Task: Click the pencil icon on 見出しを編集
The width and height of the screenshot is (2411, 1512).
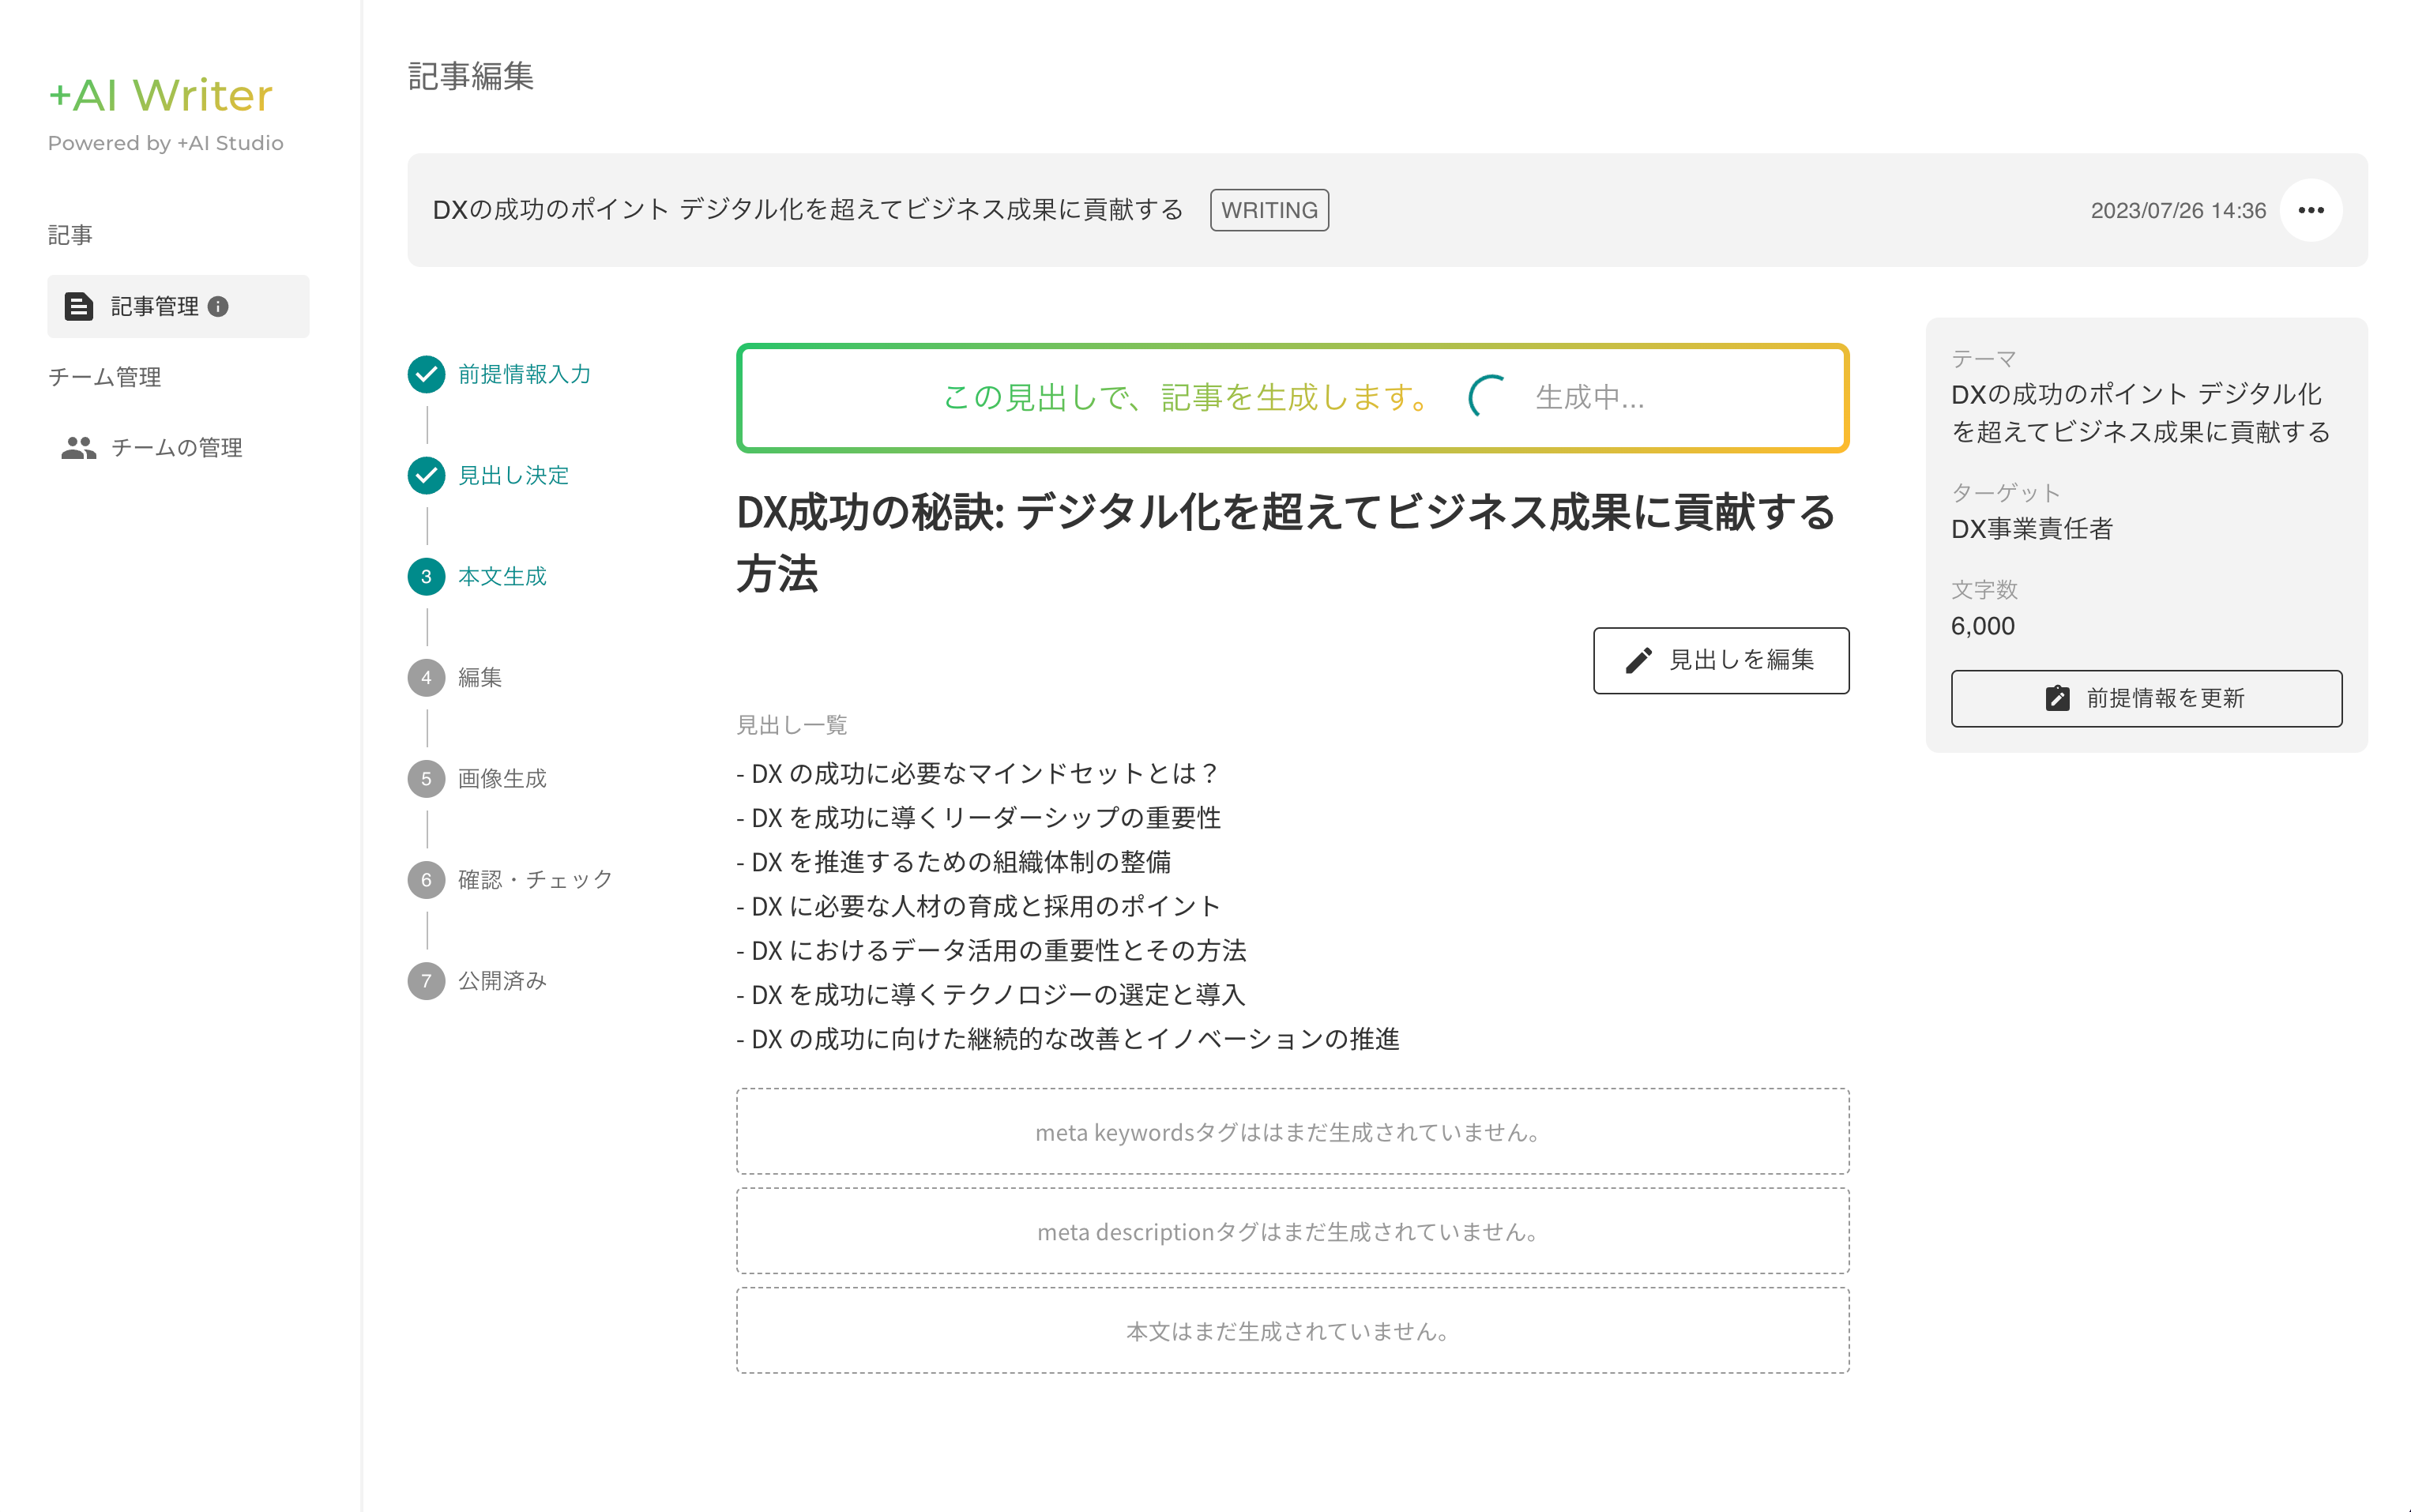Action: pyautogui.click(x=1638, y=660)
